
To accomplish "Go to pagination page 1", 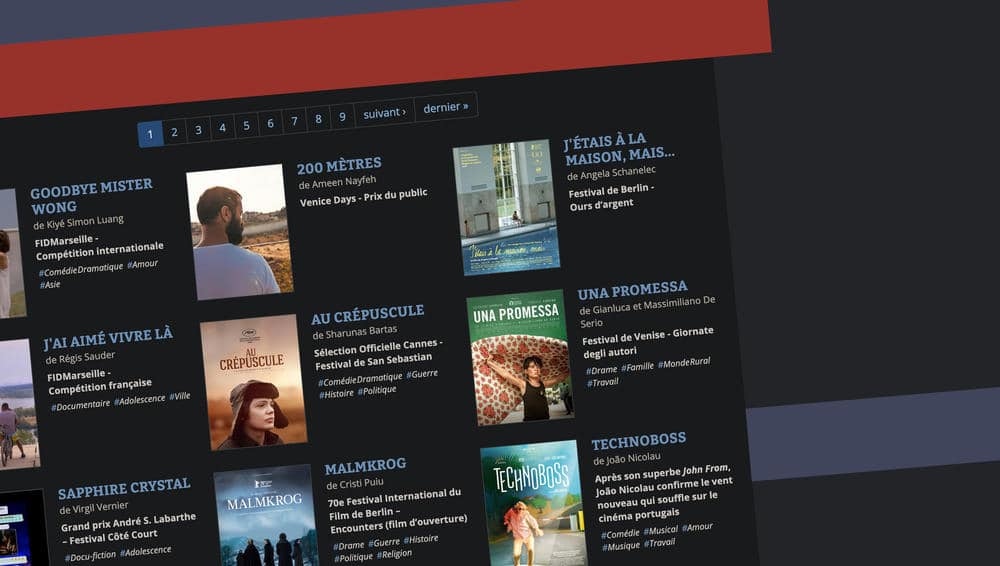I will click(x=150, y=134).
